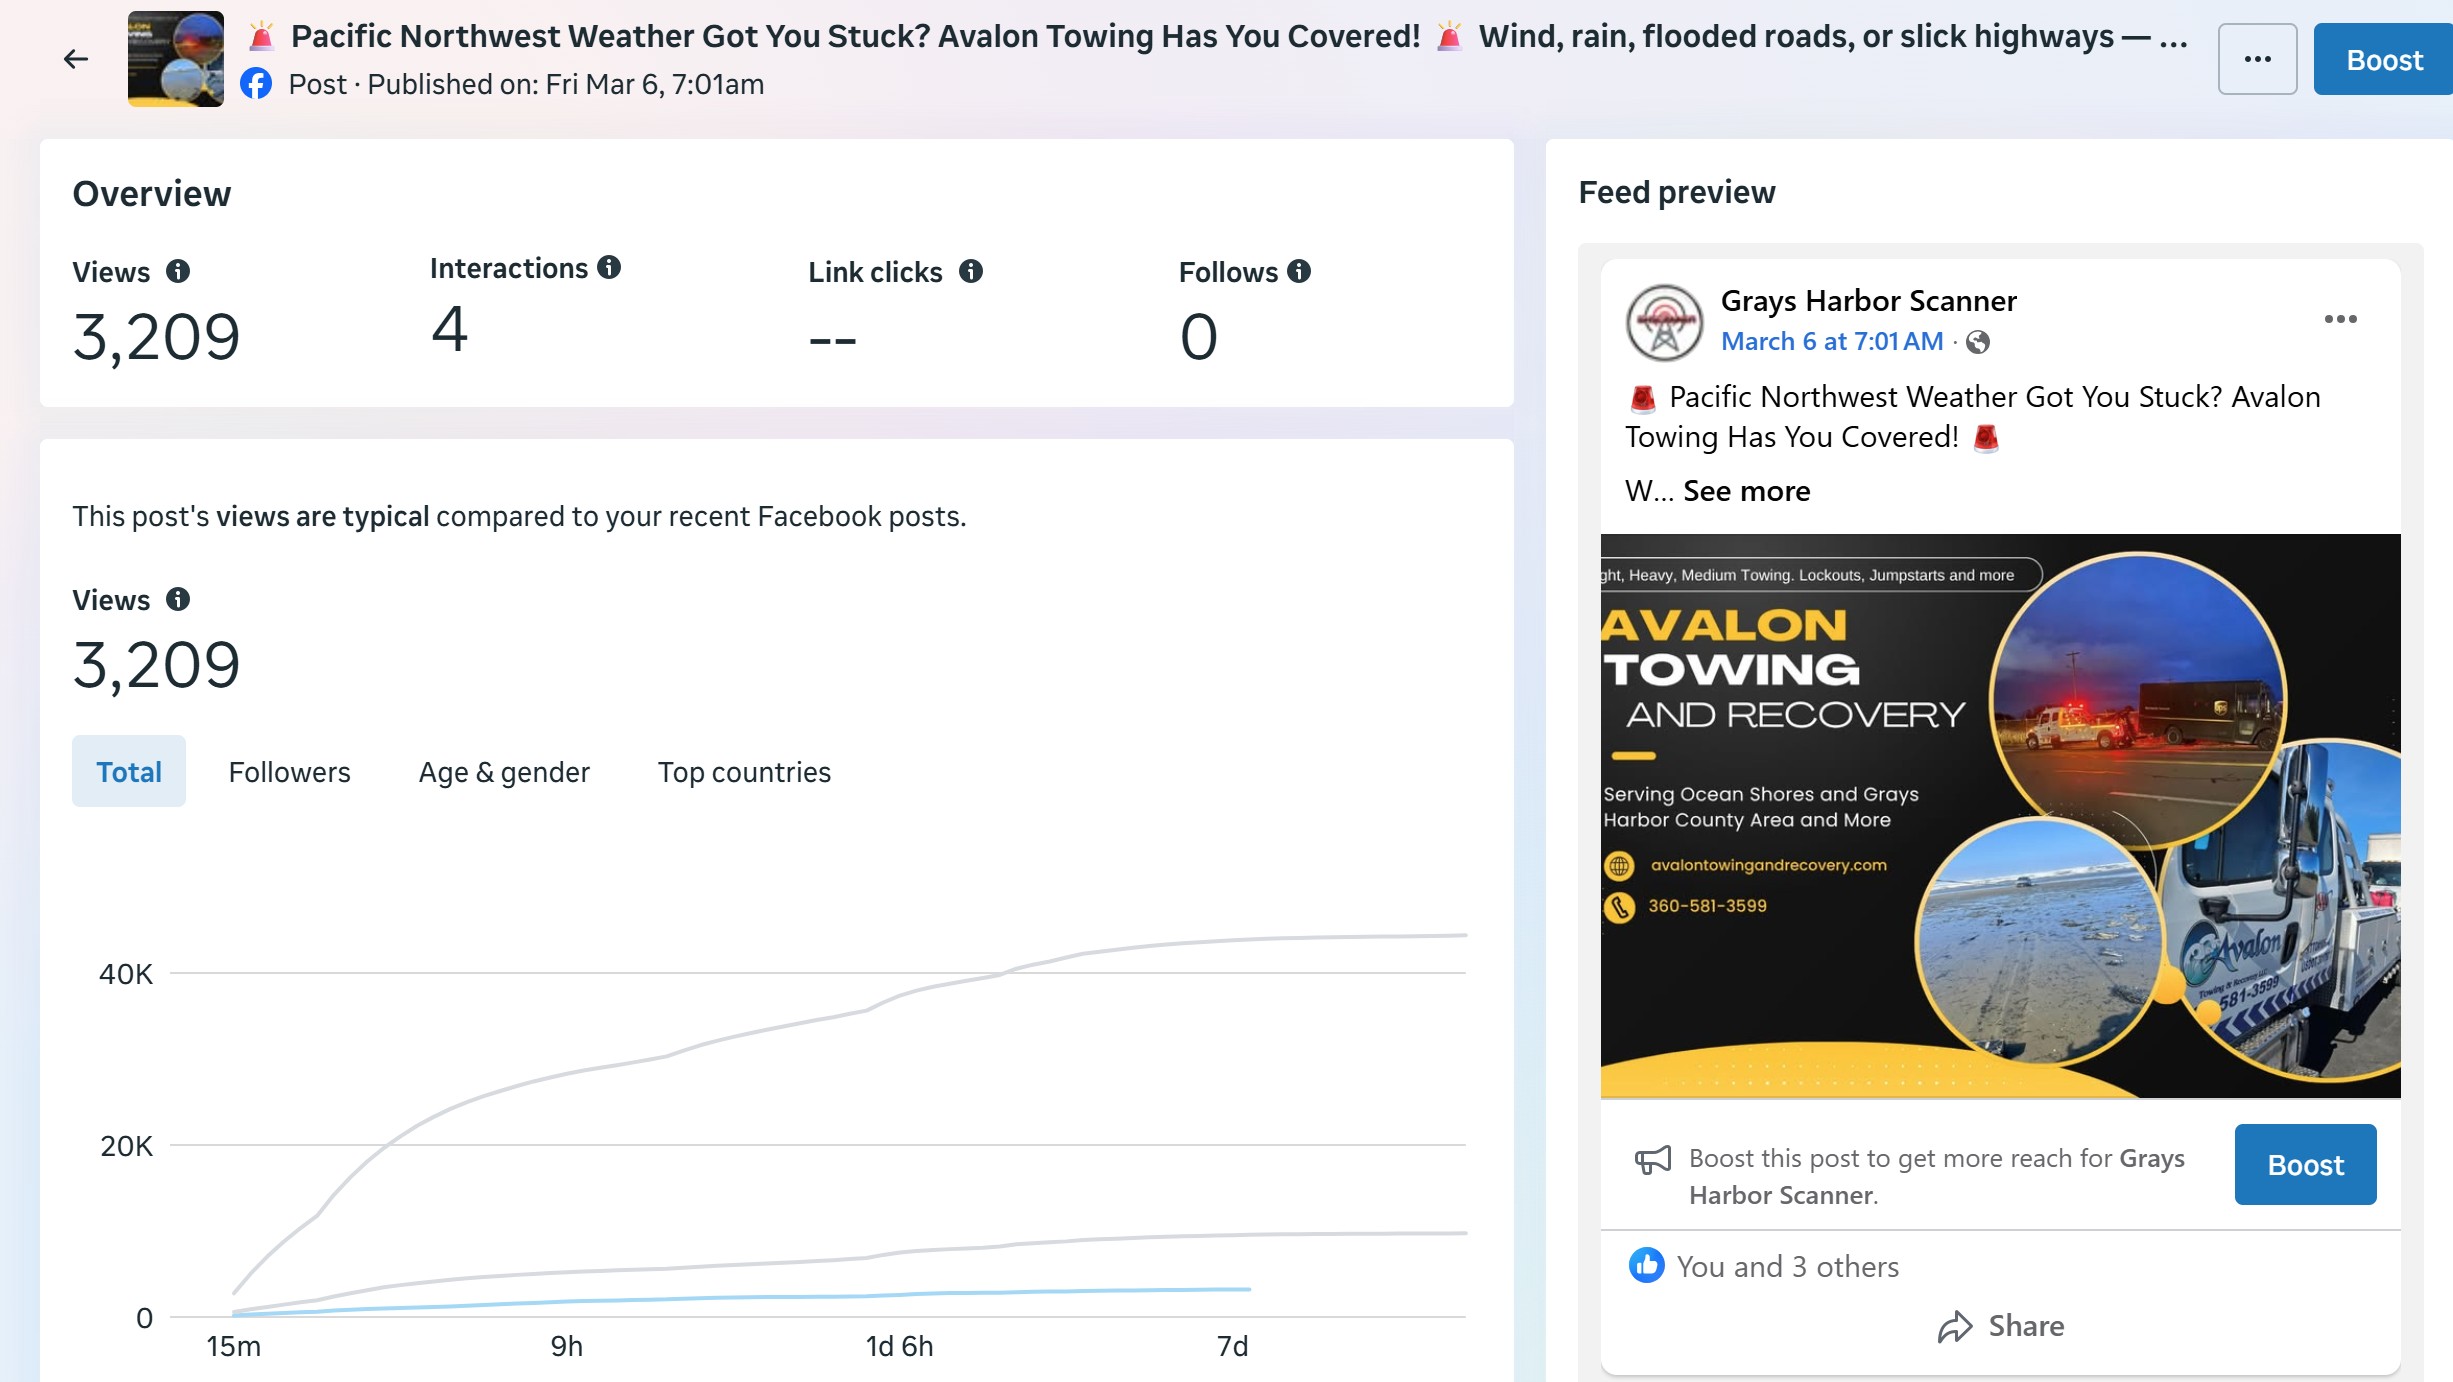The image size is (2453, 1382).
Task: Click the post thumbnail in header
Action: click(x=176, y=59)
